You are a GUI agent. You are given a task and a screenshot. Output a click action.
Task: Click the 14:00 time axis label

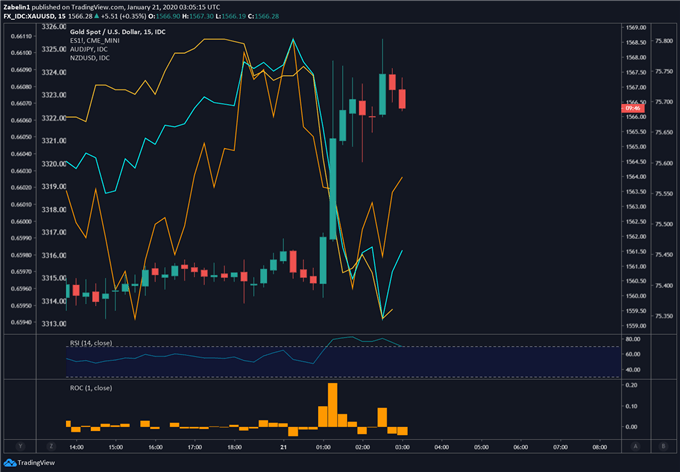point(76,447)
